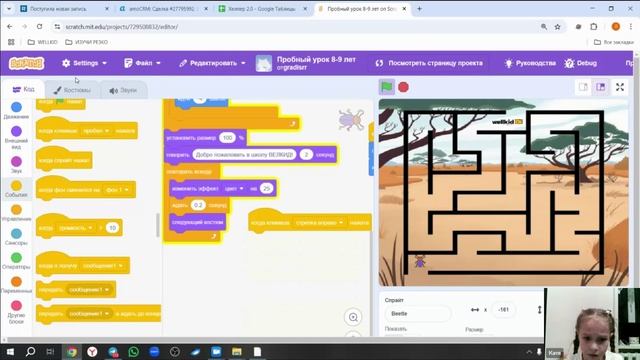Switch to large stage layout
The height and width of the screenshot is (360, 640).
(x=601, y=87)
